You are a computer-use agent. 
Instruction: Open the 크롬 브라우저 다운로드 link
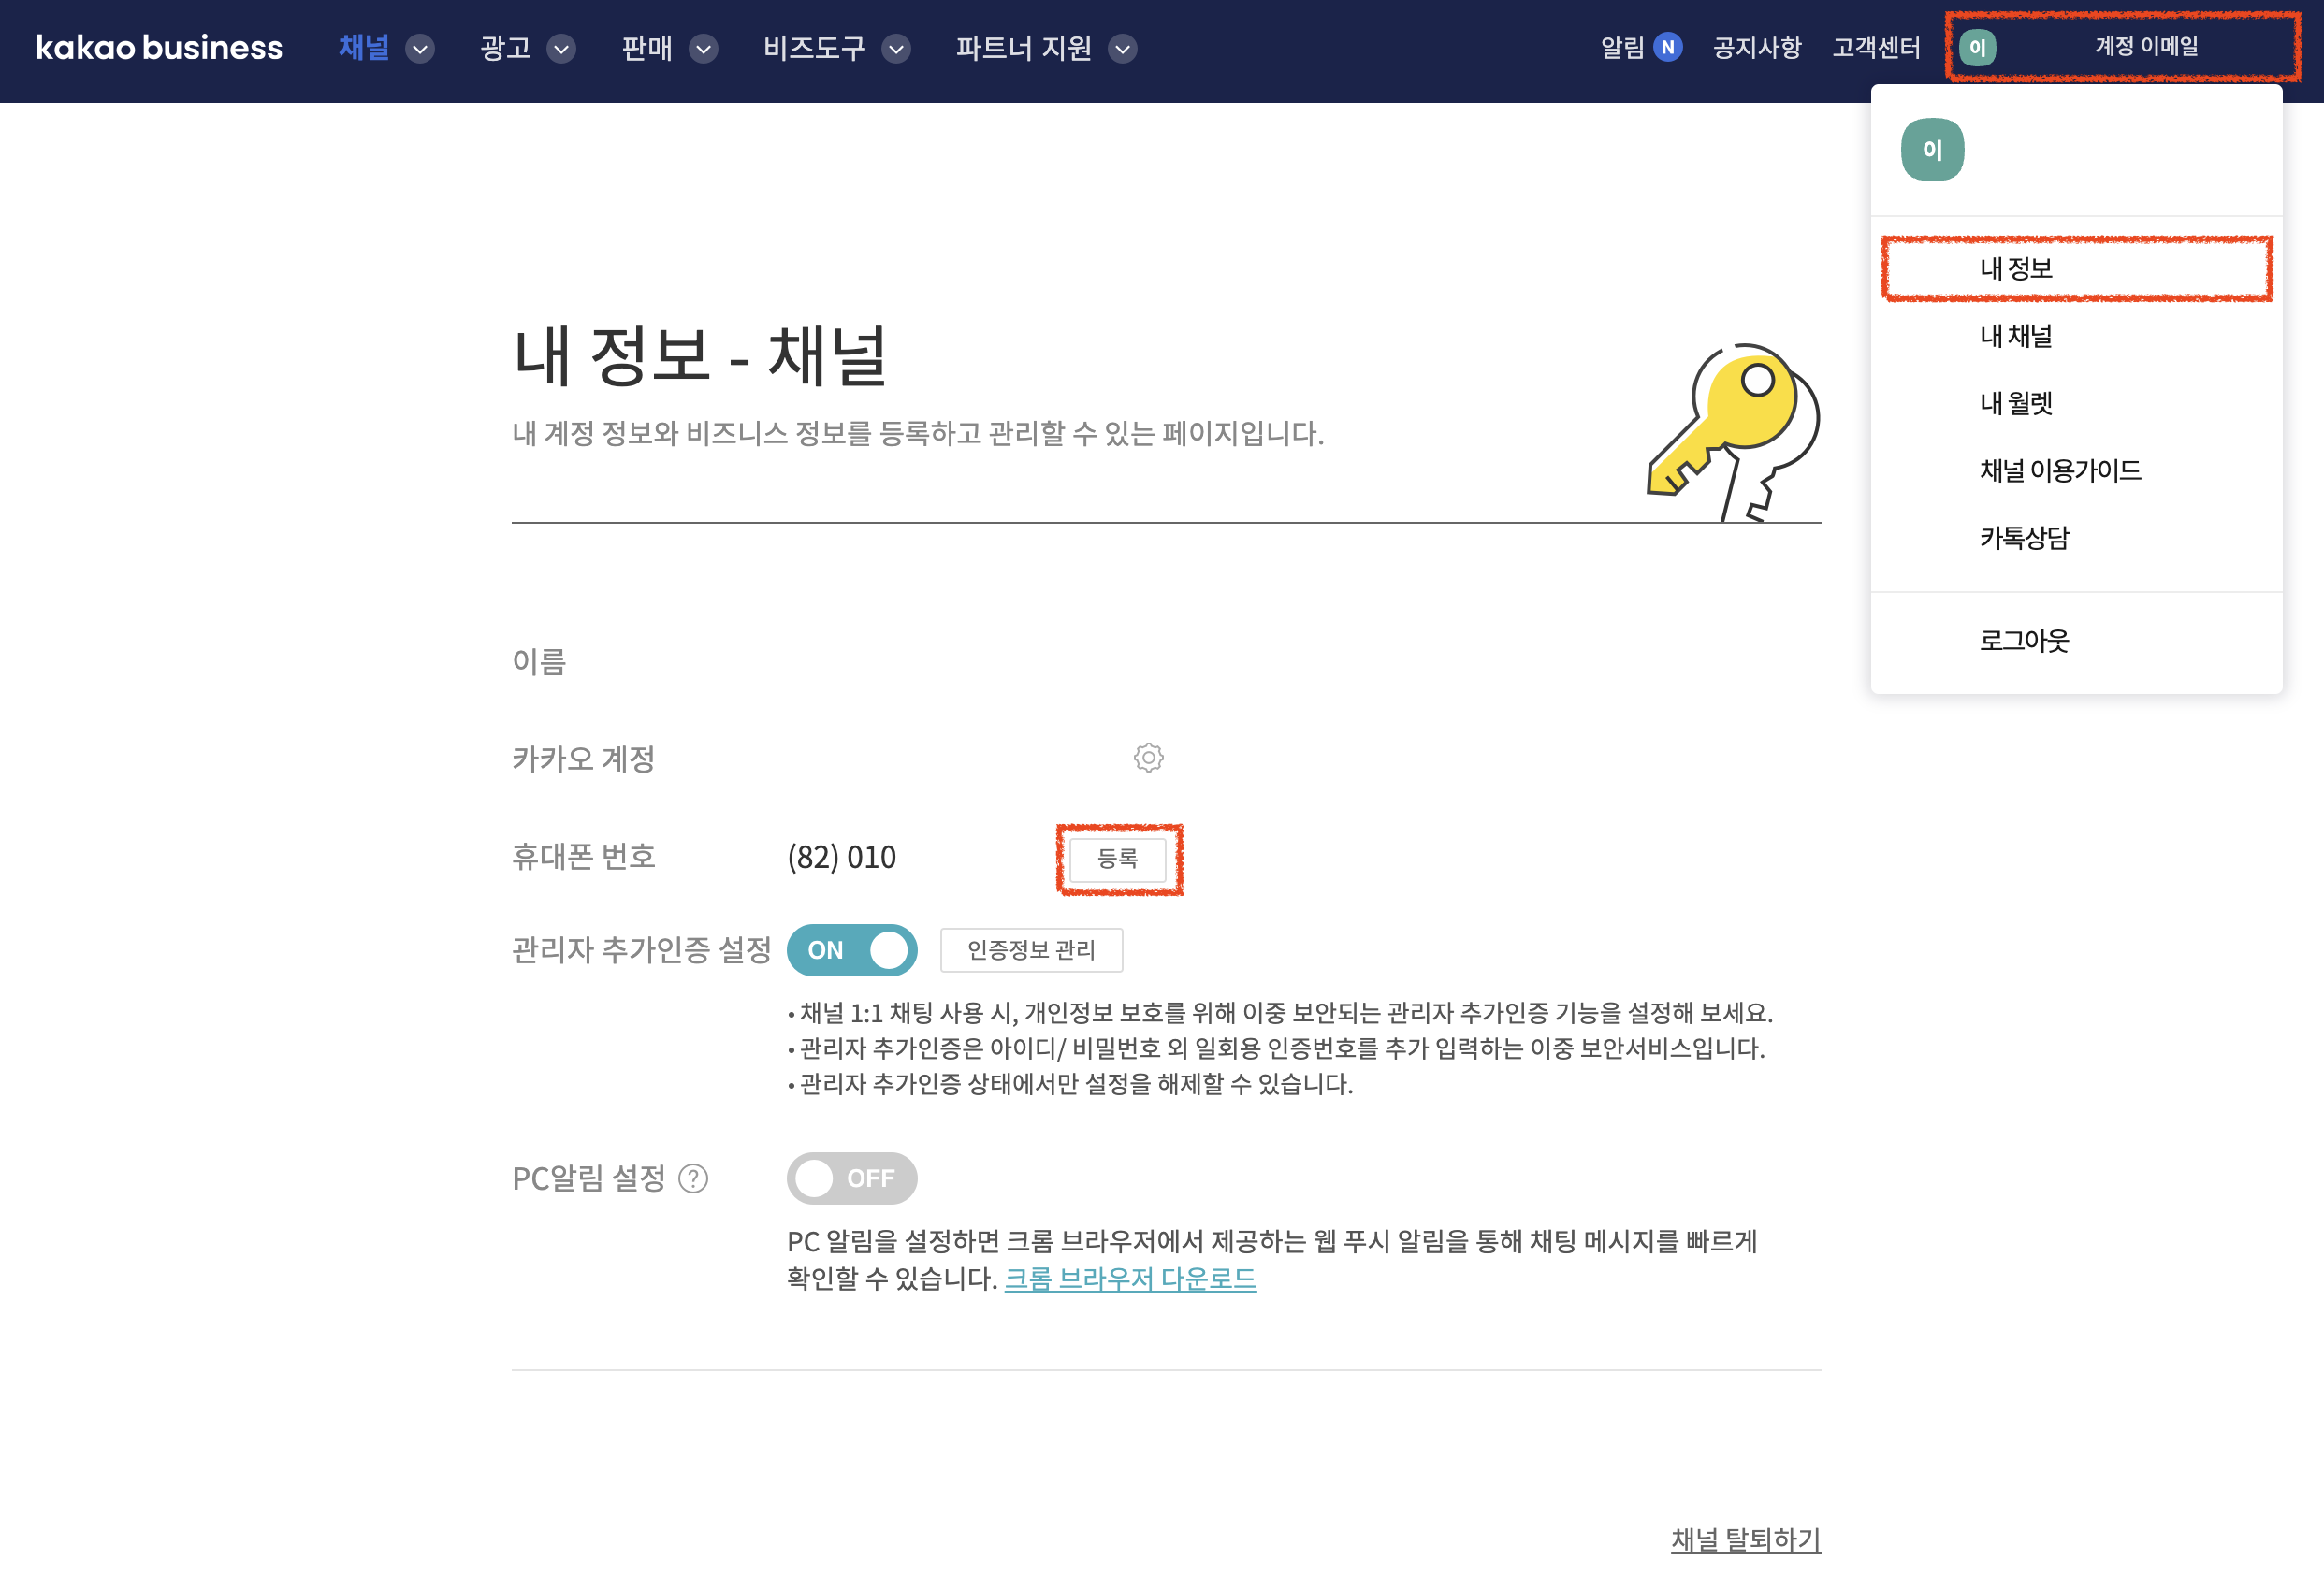(x=1130, y=1278)
